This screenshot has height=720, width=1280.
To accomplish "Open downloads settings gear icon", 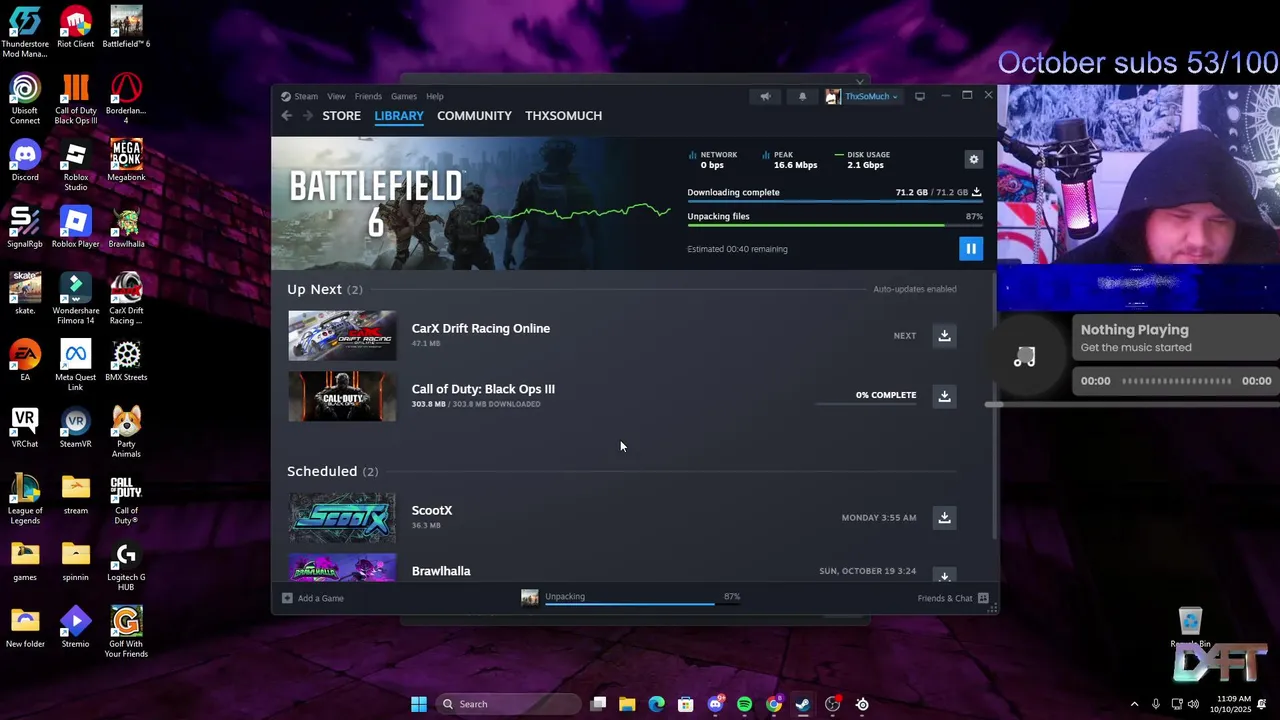I will pos(974,160).
